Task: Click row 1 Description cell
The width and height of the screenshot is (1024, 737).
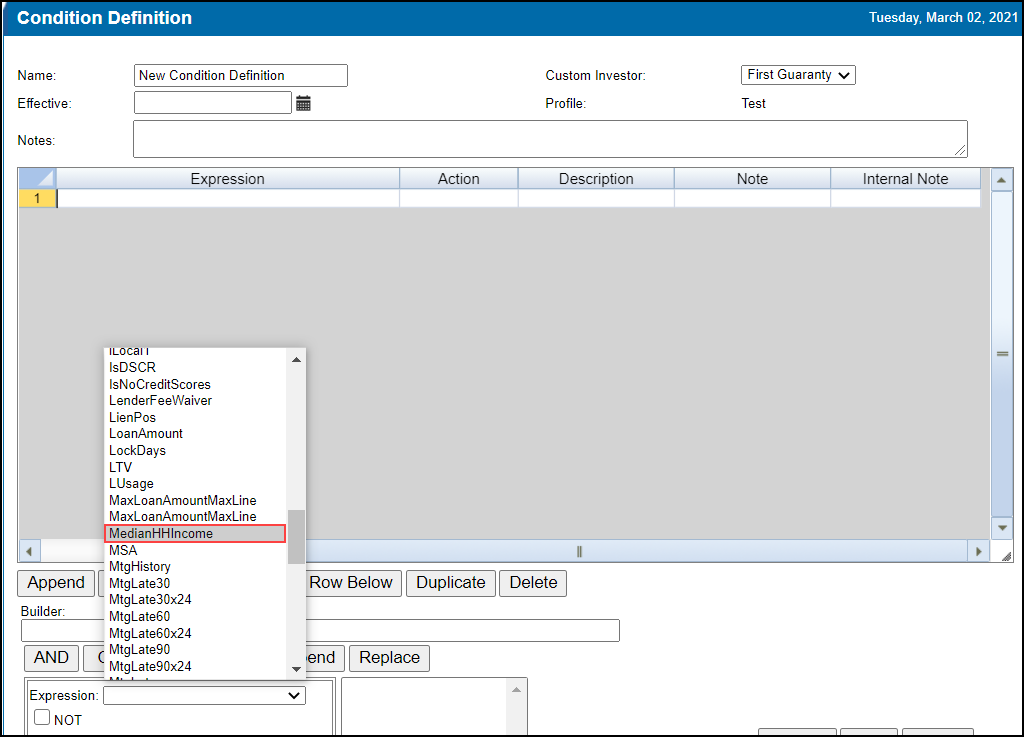Action: (596, 198)
